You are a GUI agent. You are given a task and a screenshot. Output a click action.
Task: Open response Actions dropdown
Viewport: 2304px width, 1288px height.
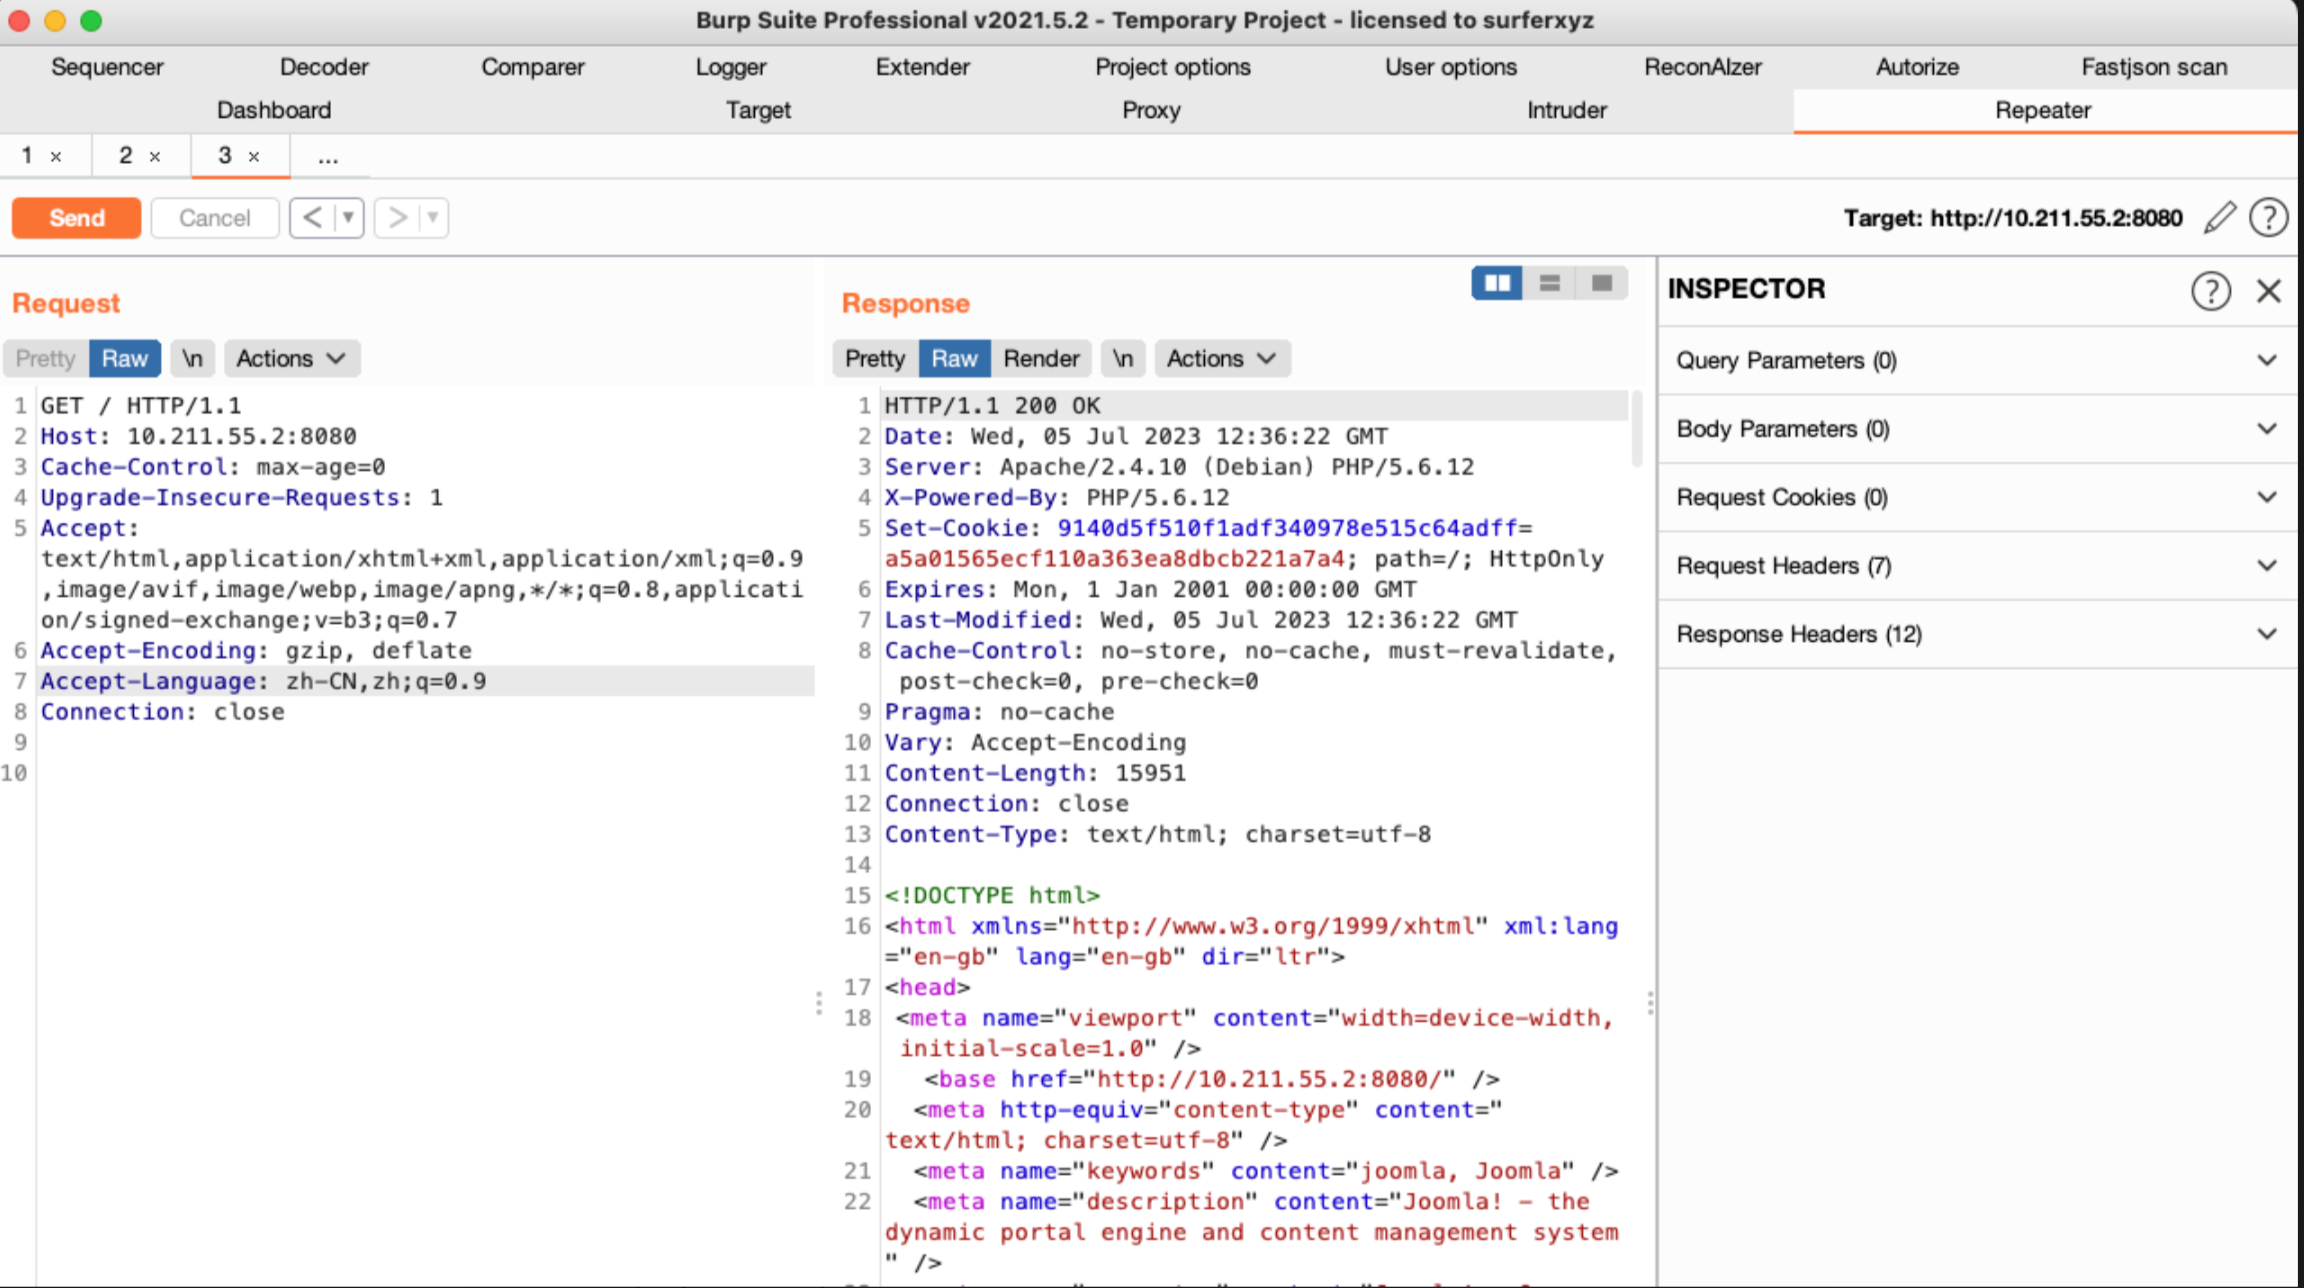coord(1222,359)
